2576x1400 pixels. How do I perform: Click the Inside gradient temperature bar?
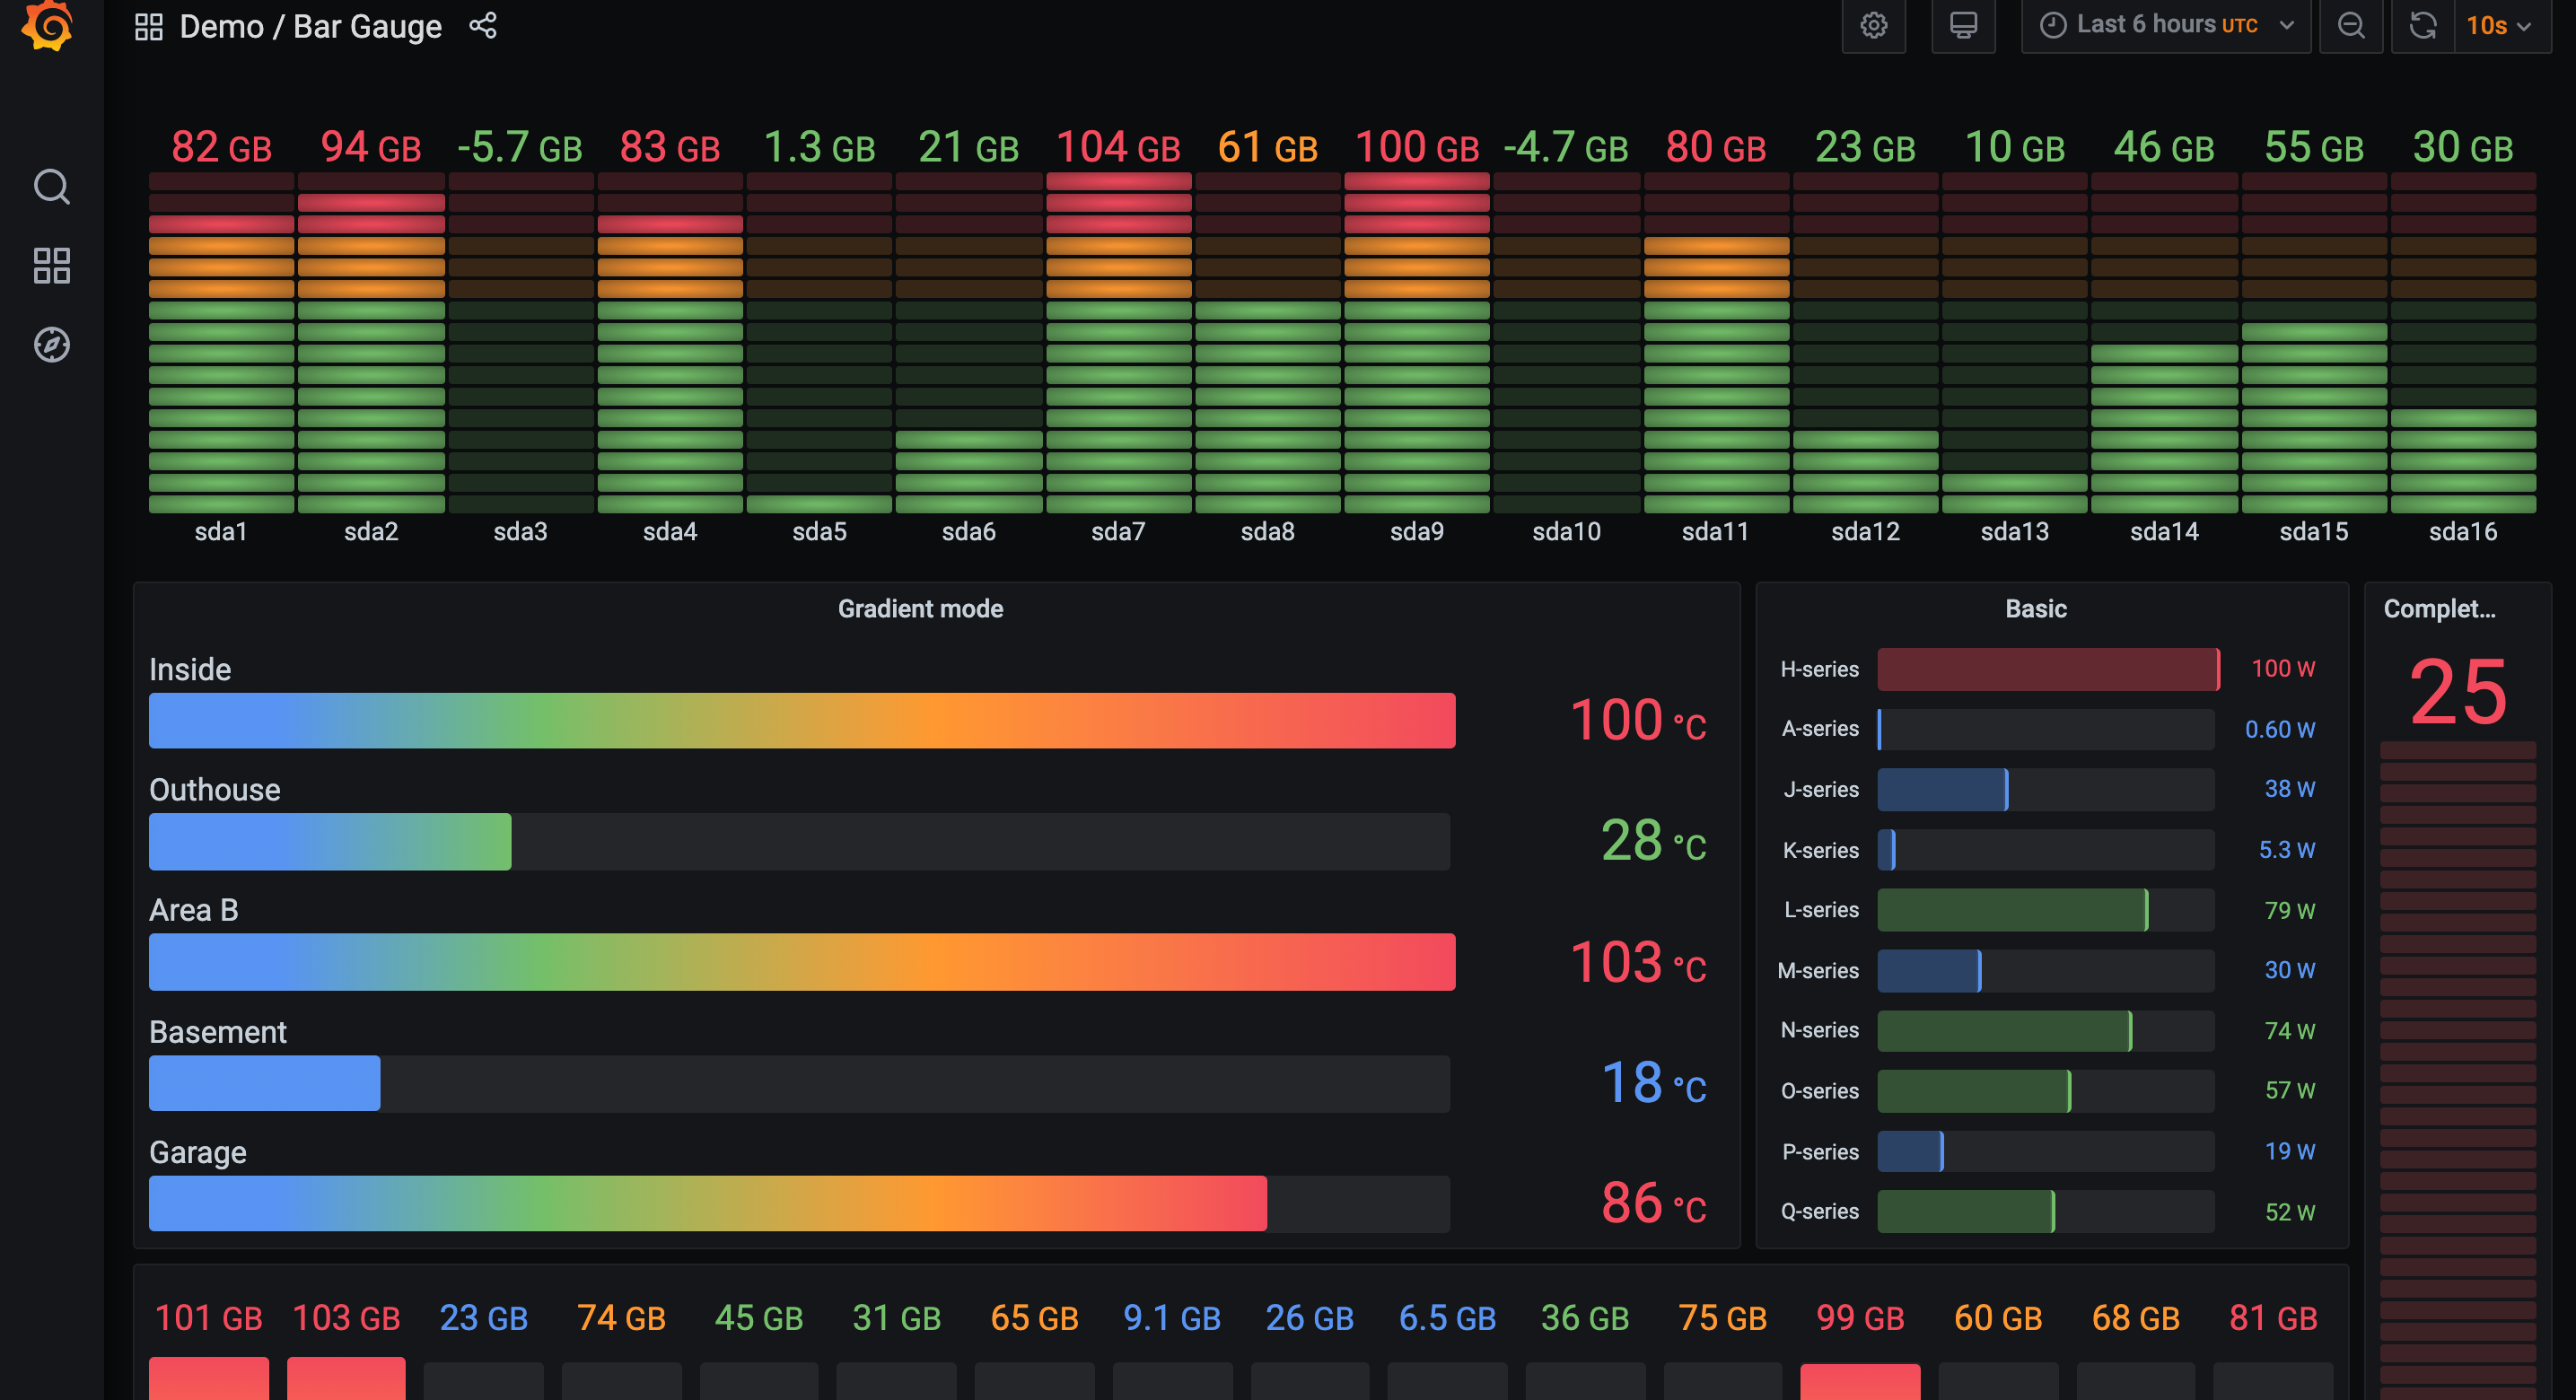pyautogui.click(x=801, y=720)
